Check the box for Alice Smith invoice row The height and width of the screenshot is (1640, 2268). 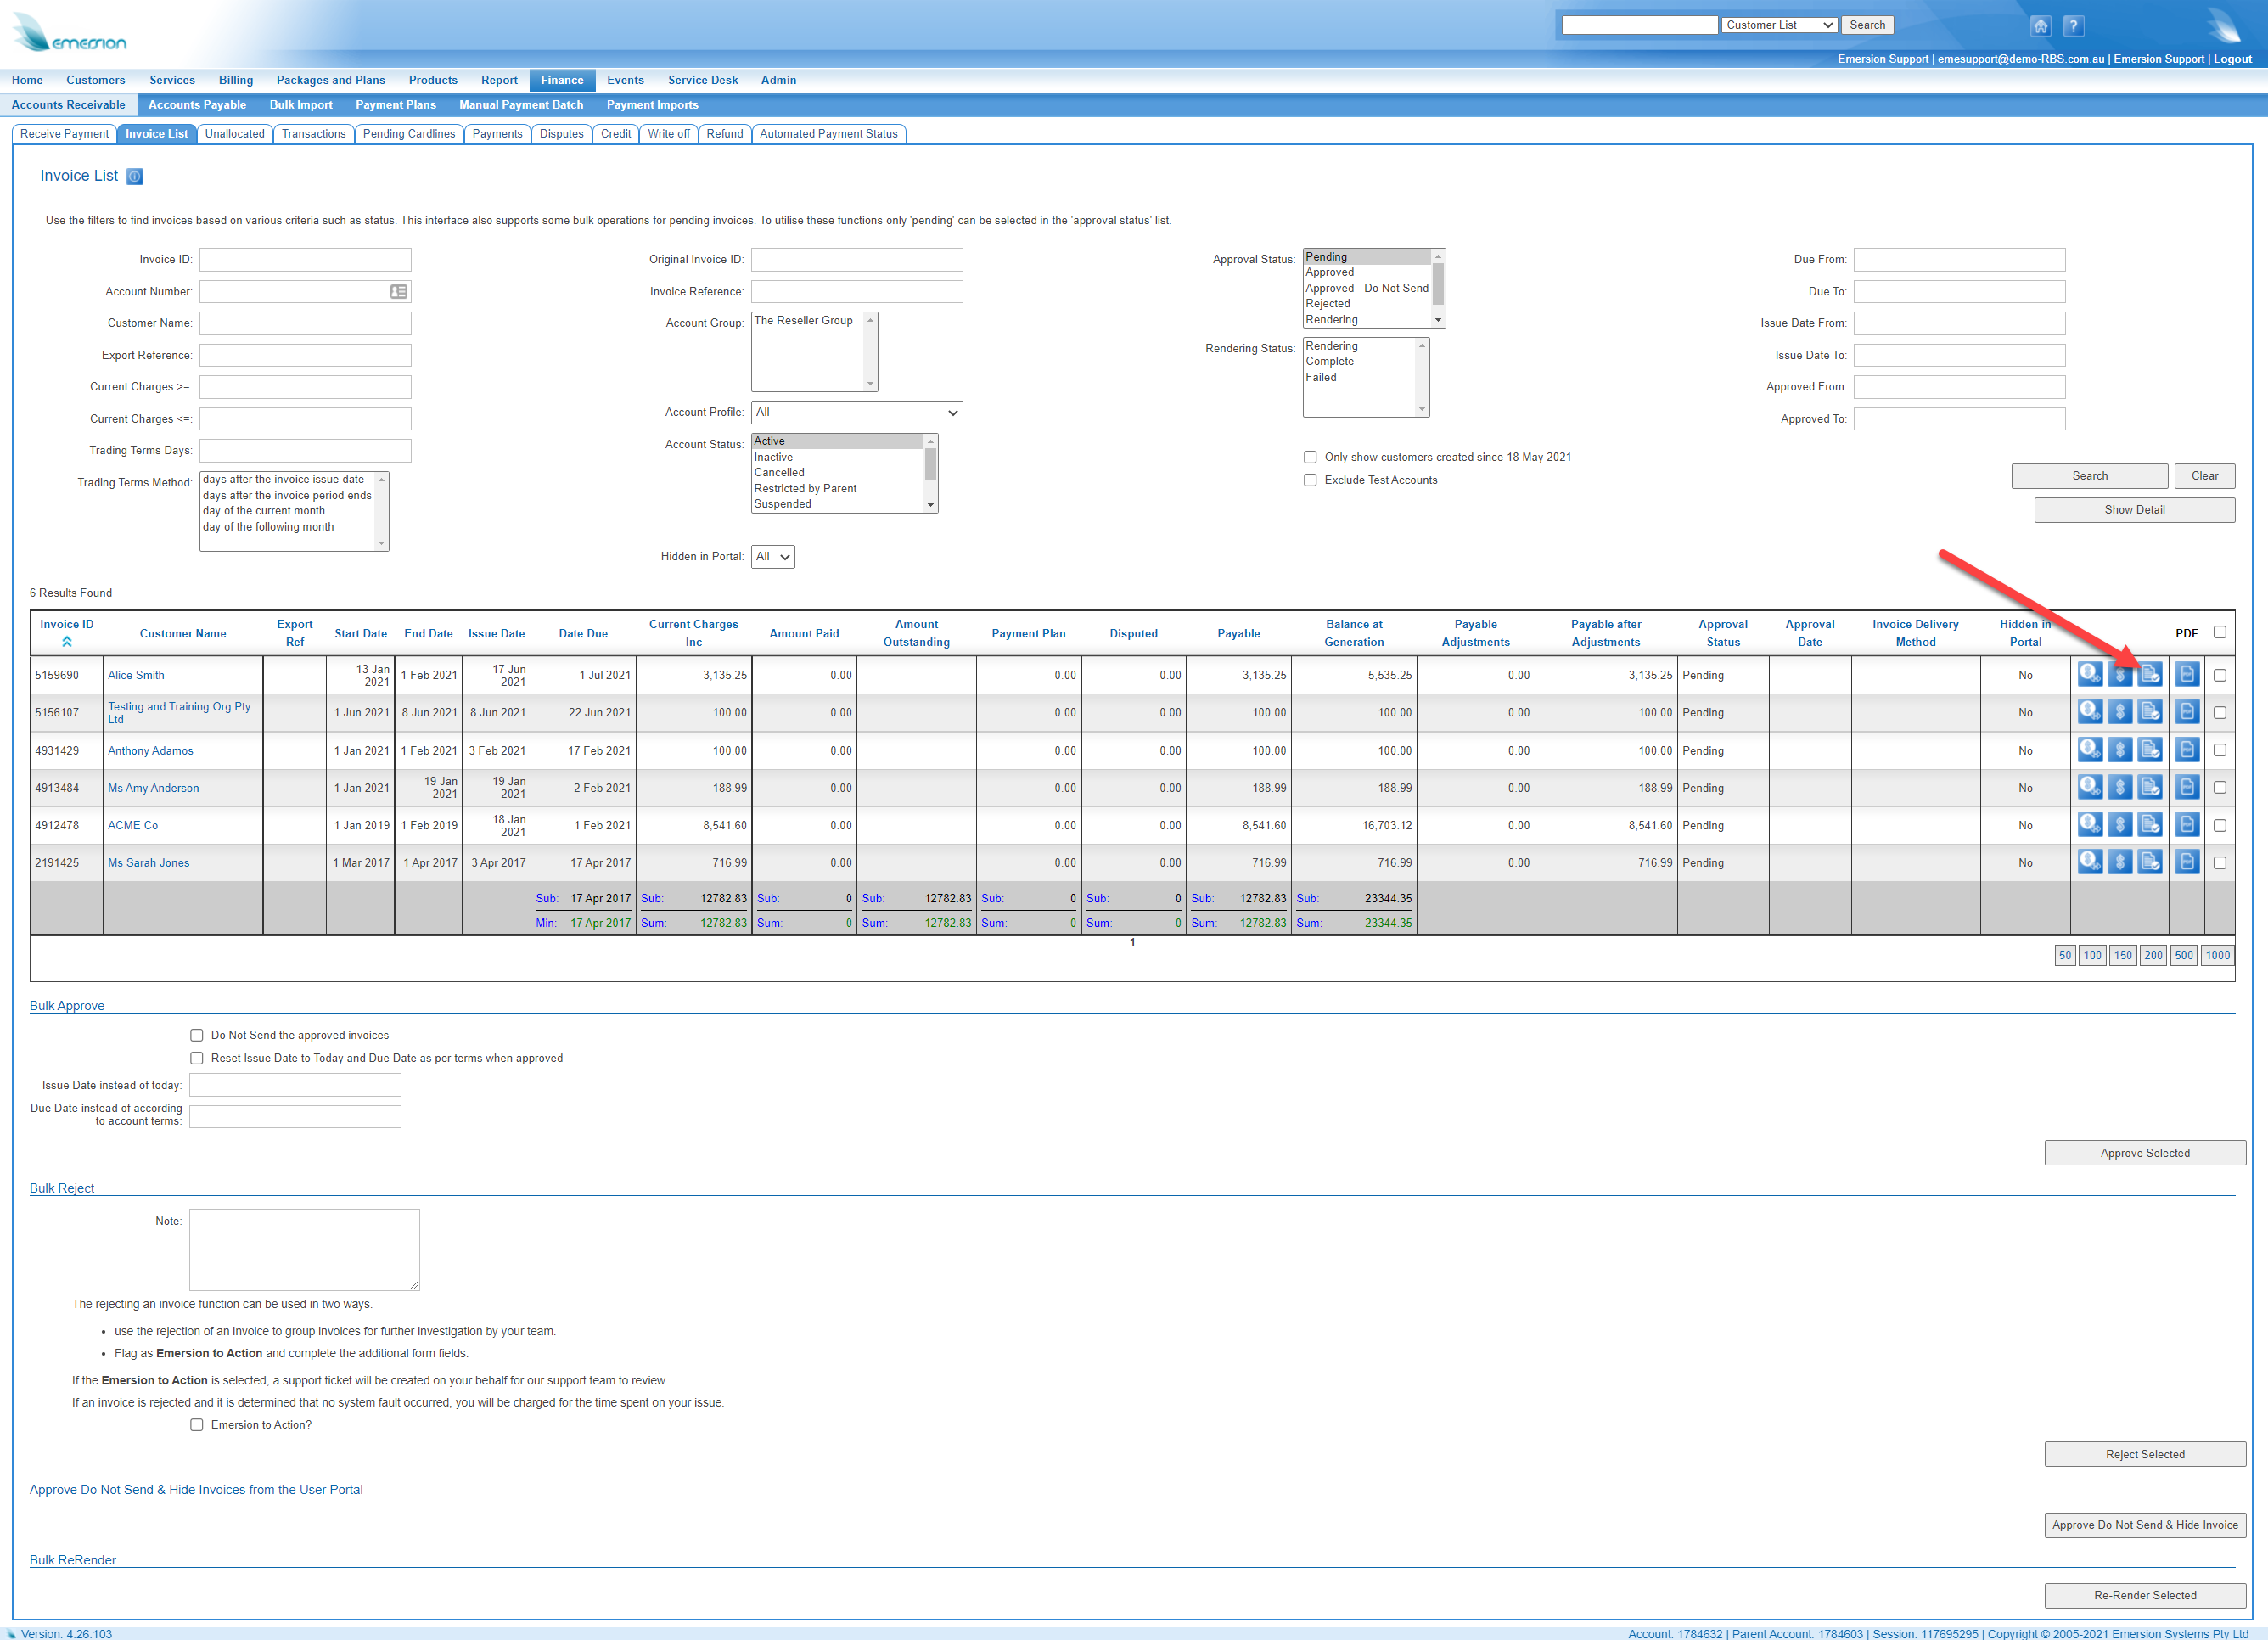tap(2219, 675)
